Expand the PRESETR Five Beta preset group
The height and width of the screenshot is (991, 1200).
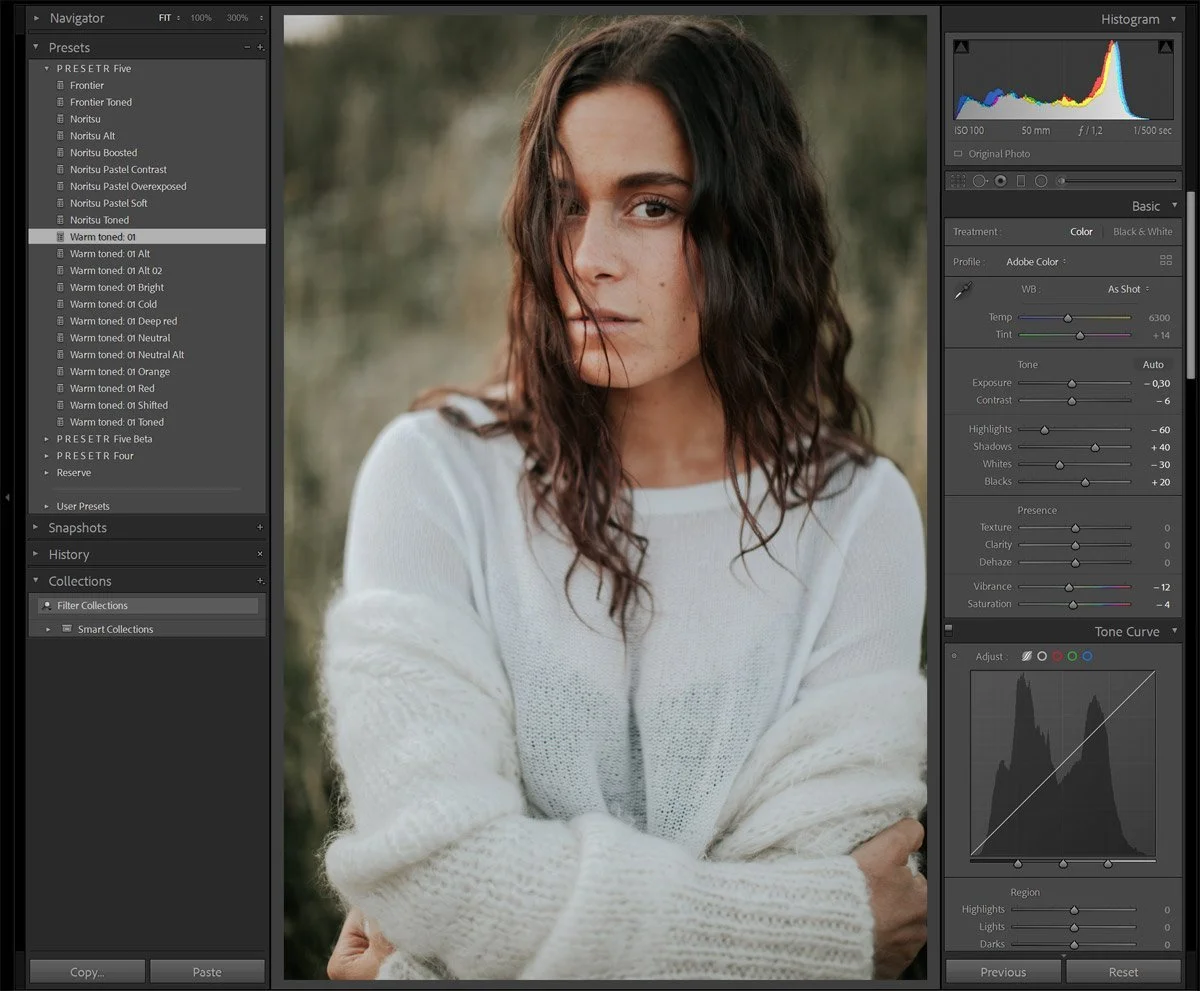coord(45,438)
